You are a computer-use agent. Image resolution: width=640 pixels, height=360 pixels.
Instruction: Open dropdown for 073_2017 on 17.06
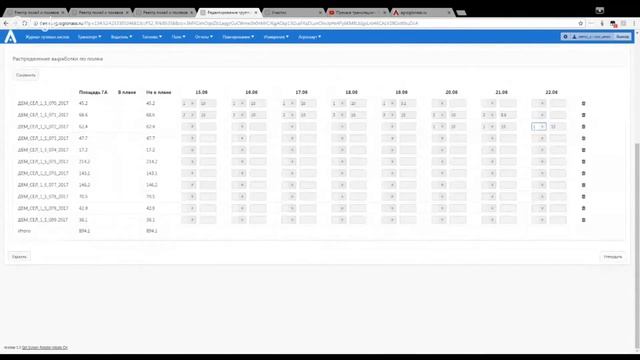[289, 138]
